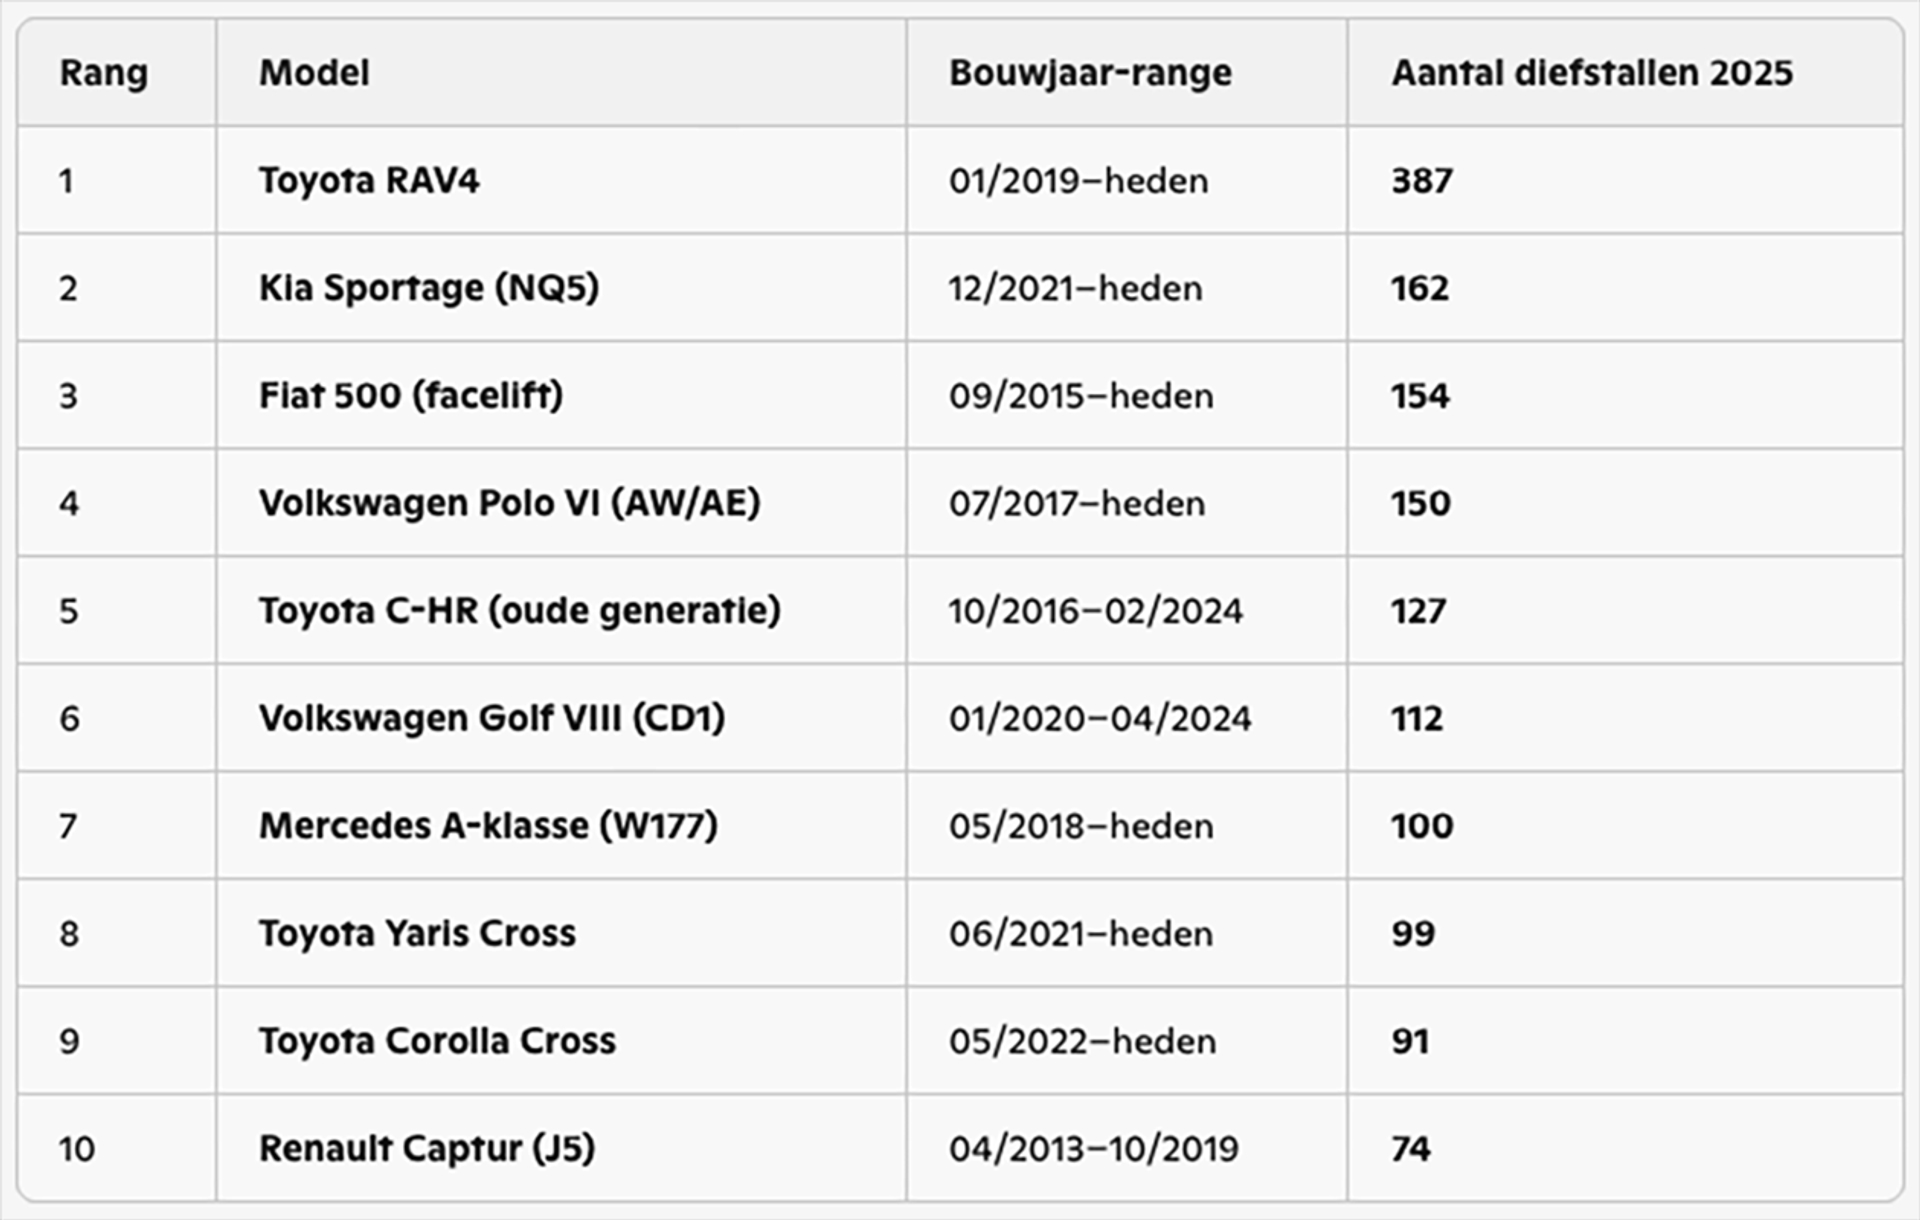This screenshot has height=1220, width=1920.
Task: Select Volkswagen Polo VI (AW/AE) cell
Action: [509, 503]
